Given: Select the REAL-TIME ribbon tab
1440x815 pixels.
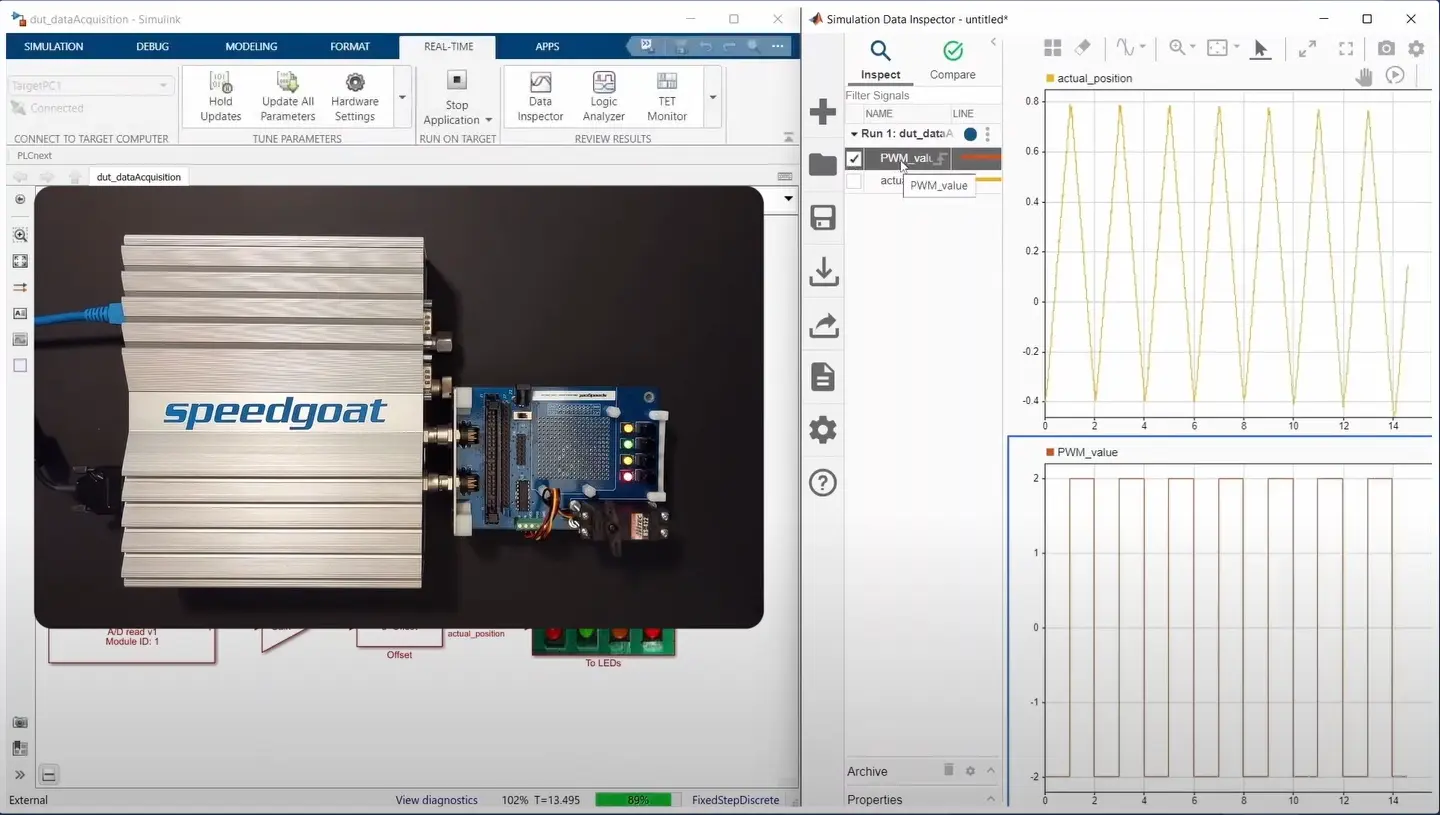Looking at the screenshot, I should 448,46.
